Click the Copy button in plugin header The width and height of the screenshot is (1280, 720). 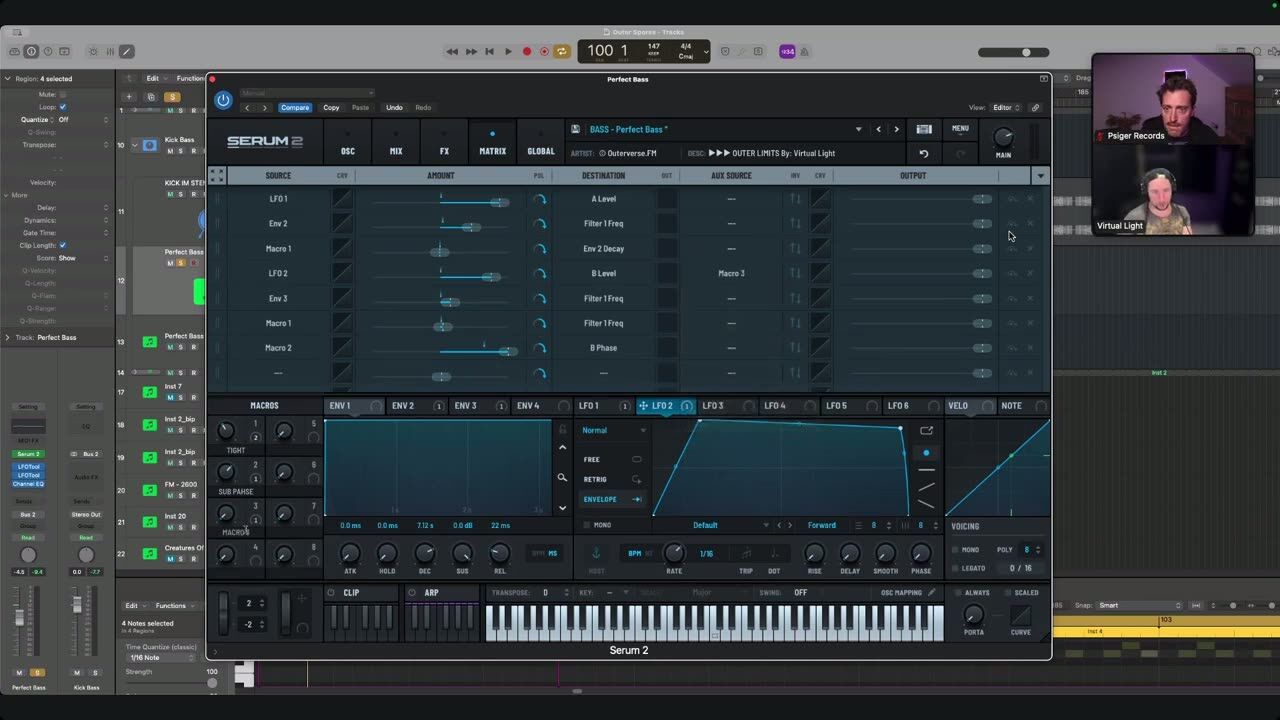coord(331,108)
